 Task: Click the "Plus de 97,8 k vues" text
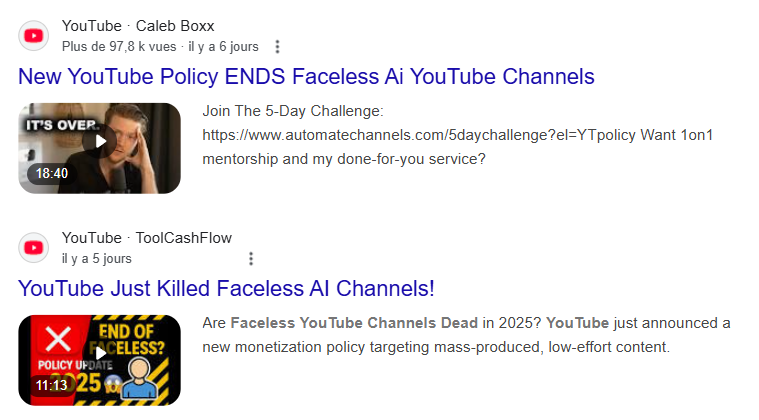coord(119,46)
